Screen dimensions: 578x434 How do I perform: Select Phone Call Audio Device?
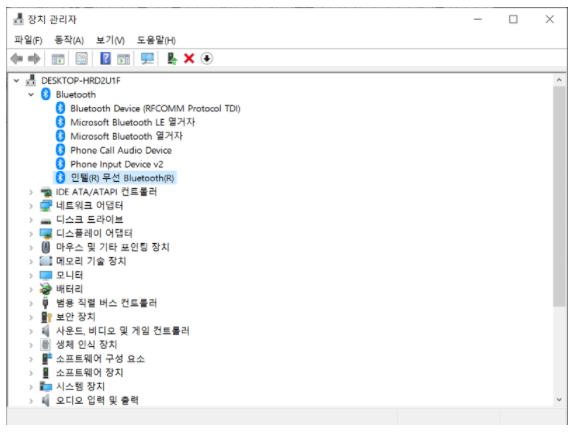[x=121, y=150]
